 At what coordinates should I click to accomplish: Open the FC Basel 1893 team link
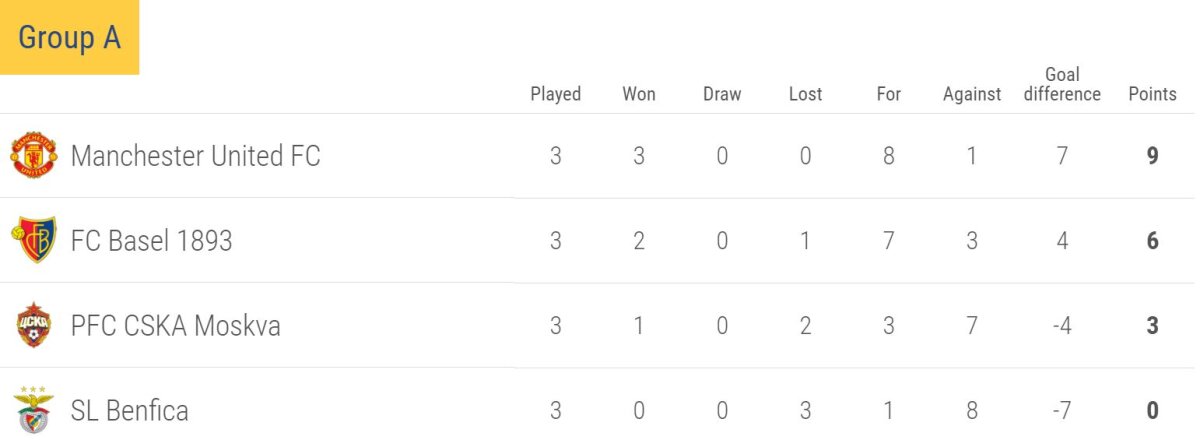[x=152, y=241]
